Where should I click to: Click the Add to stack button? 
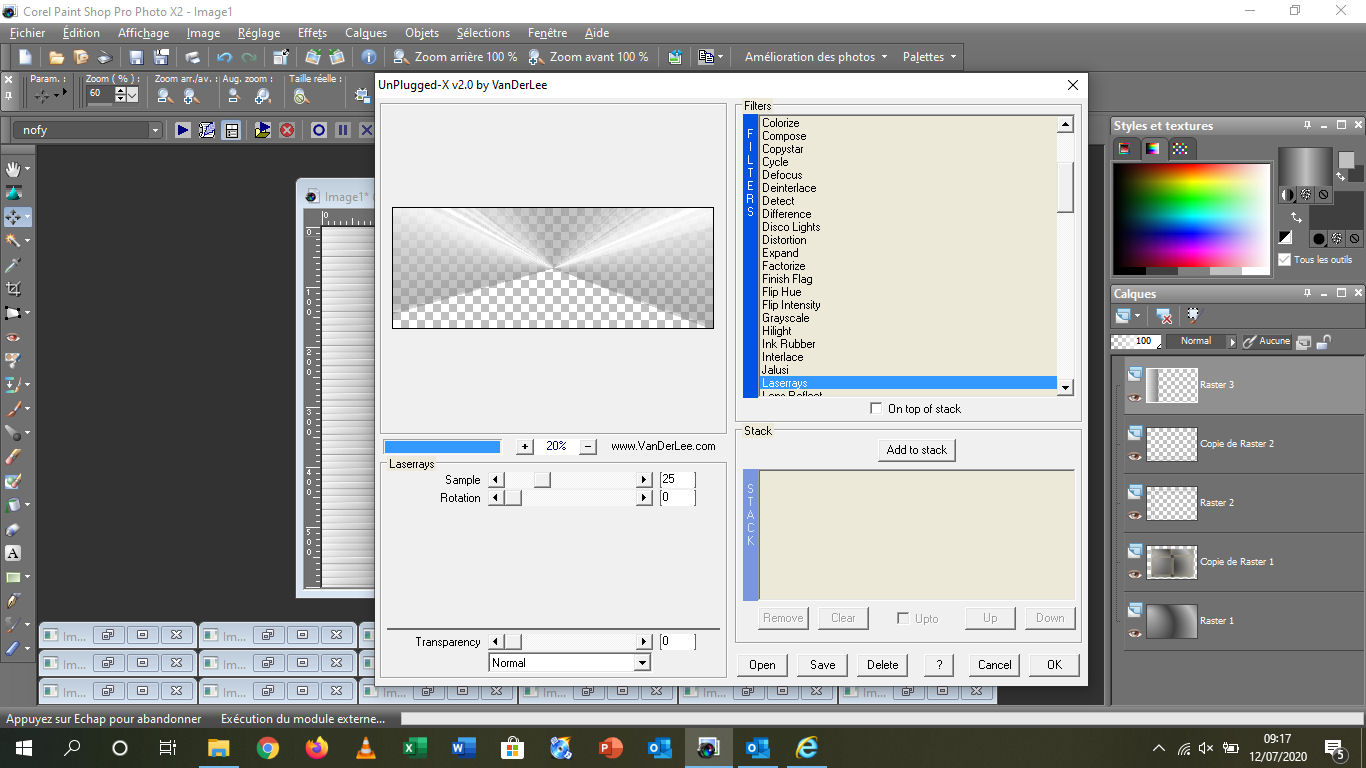click(x=916, y=450)
